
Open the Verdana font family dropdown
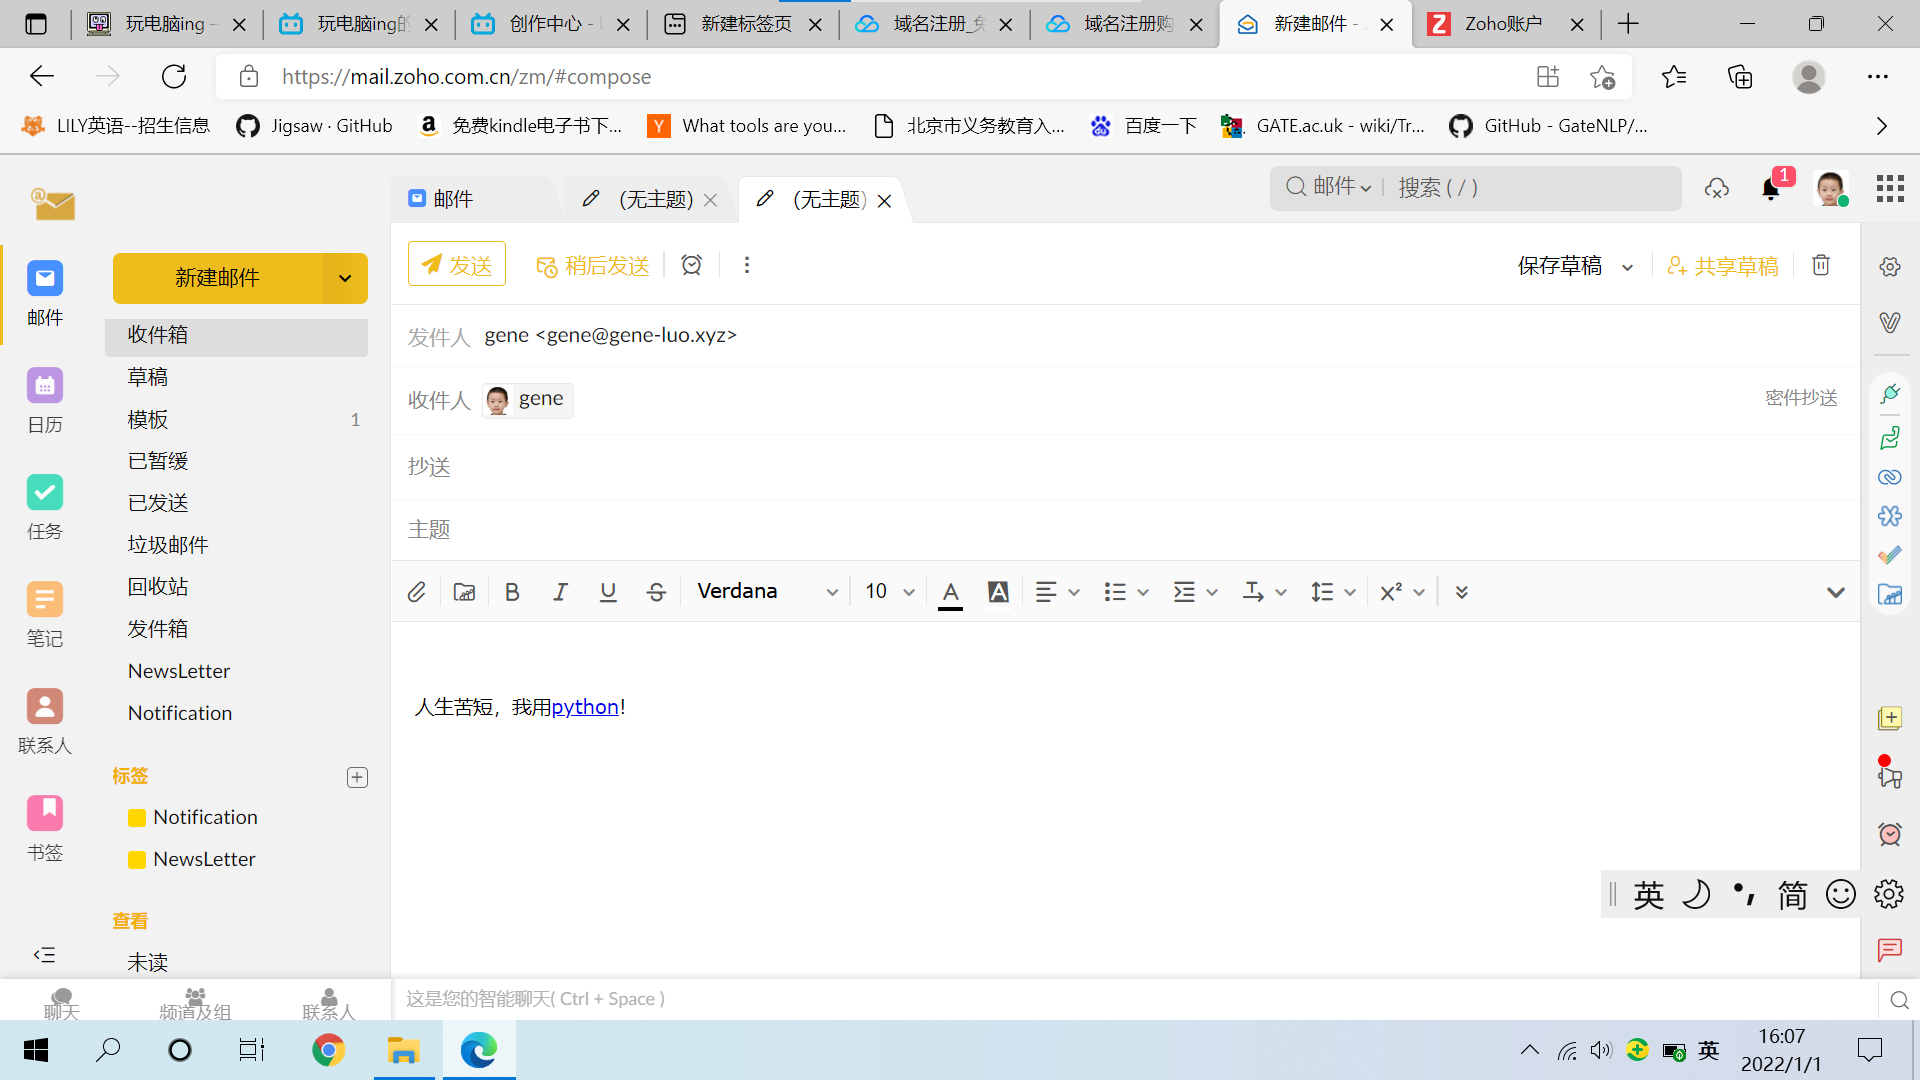(x=767, y=591)
